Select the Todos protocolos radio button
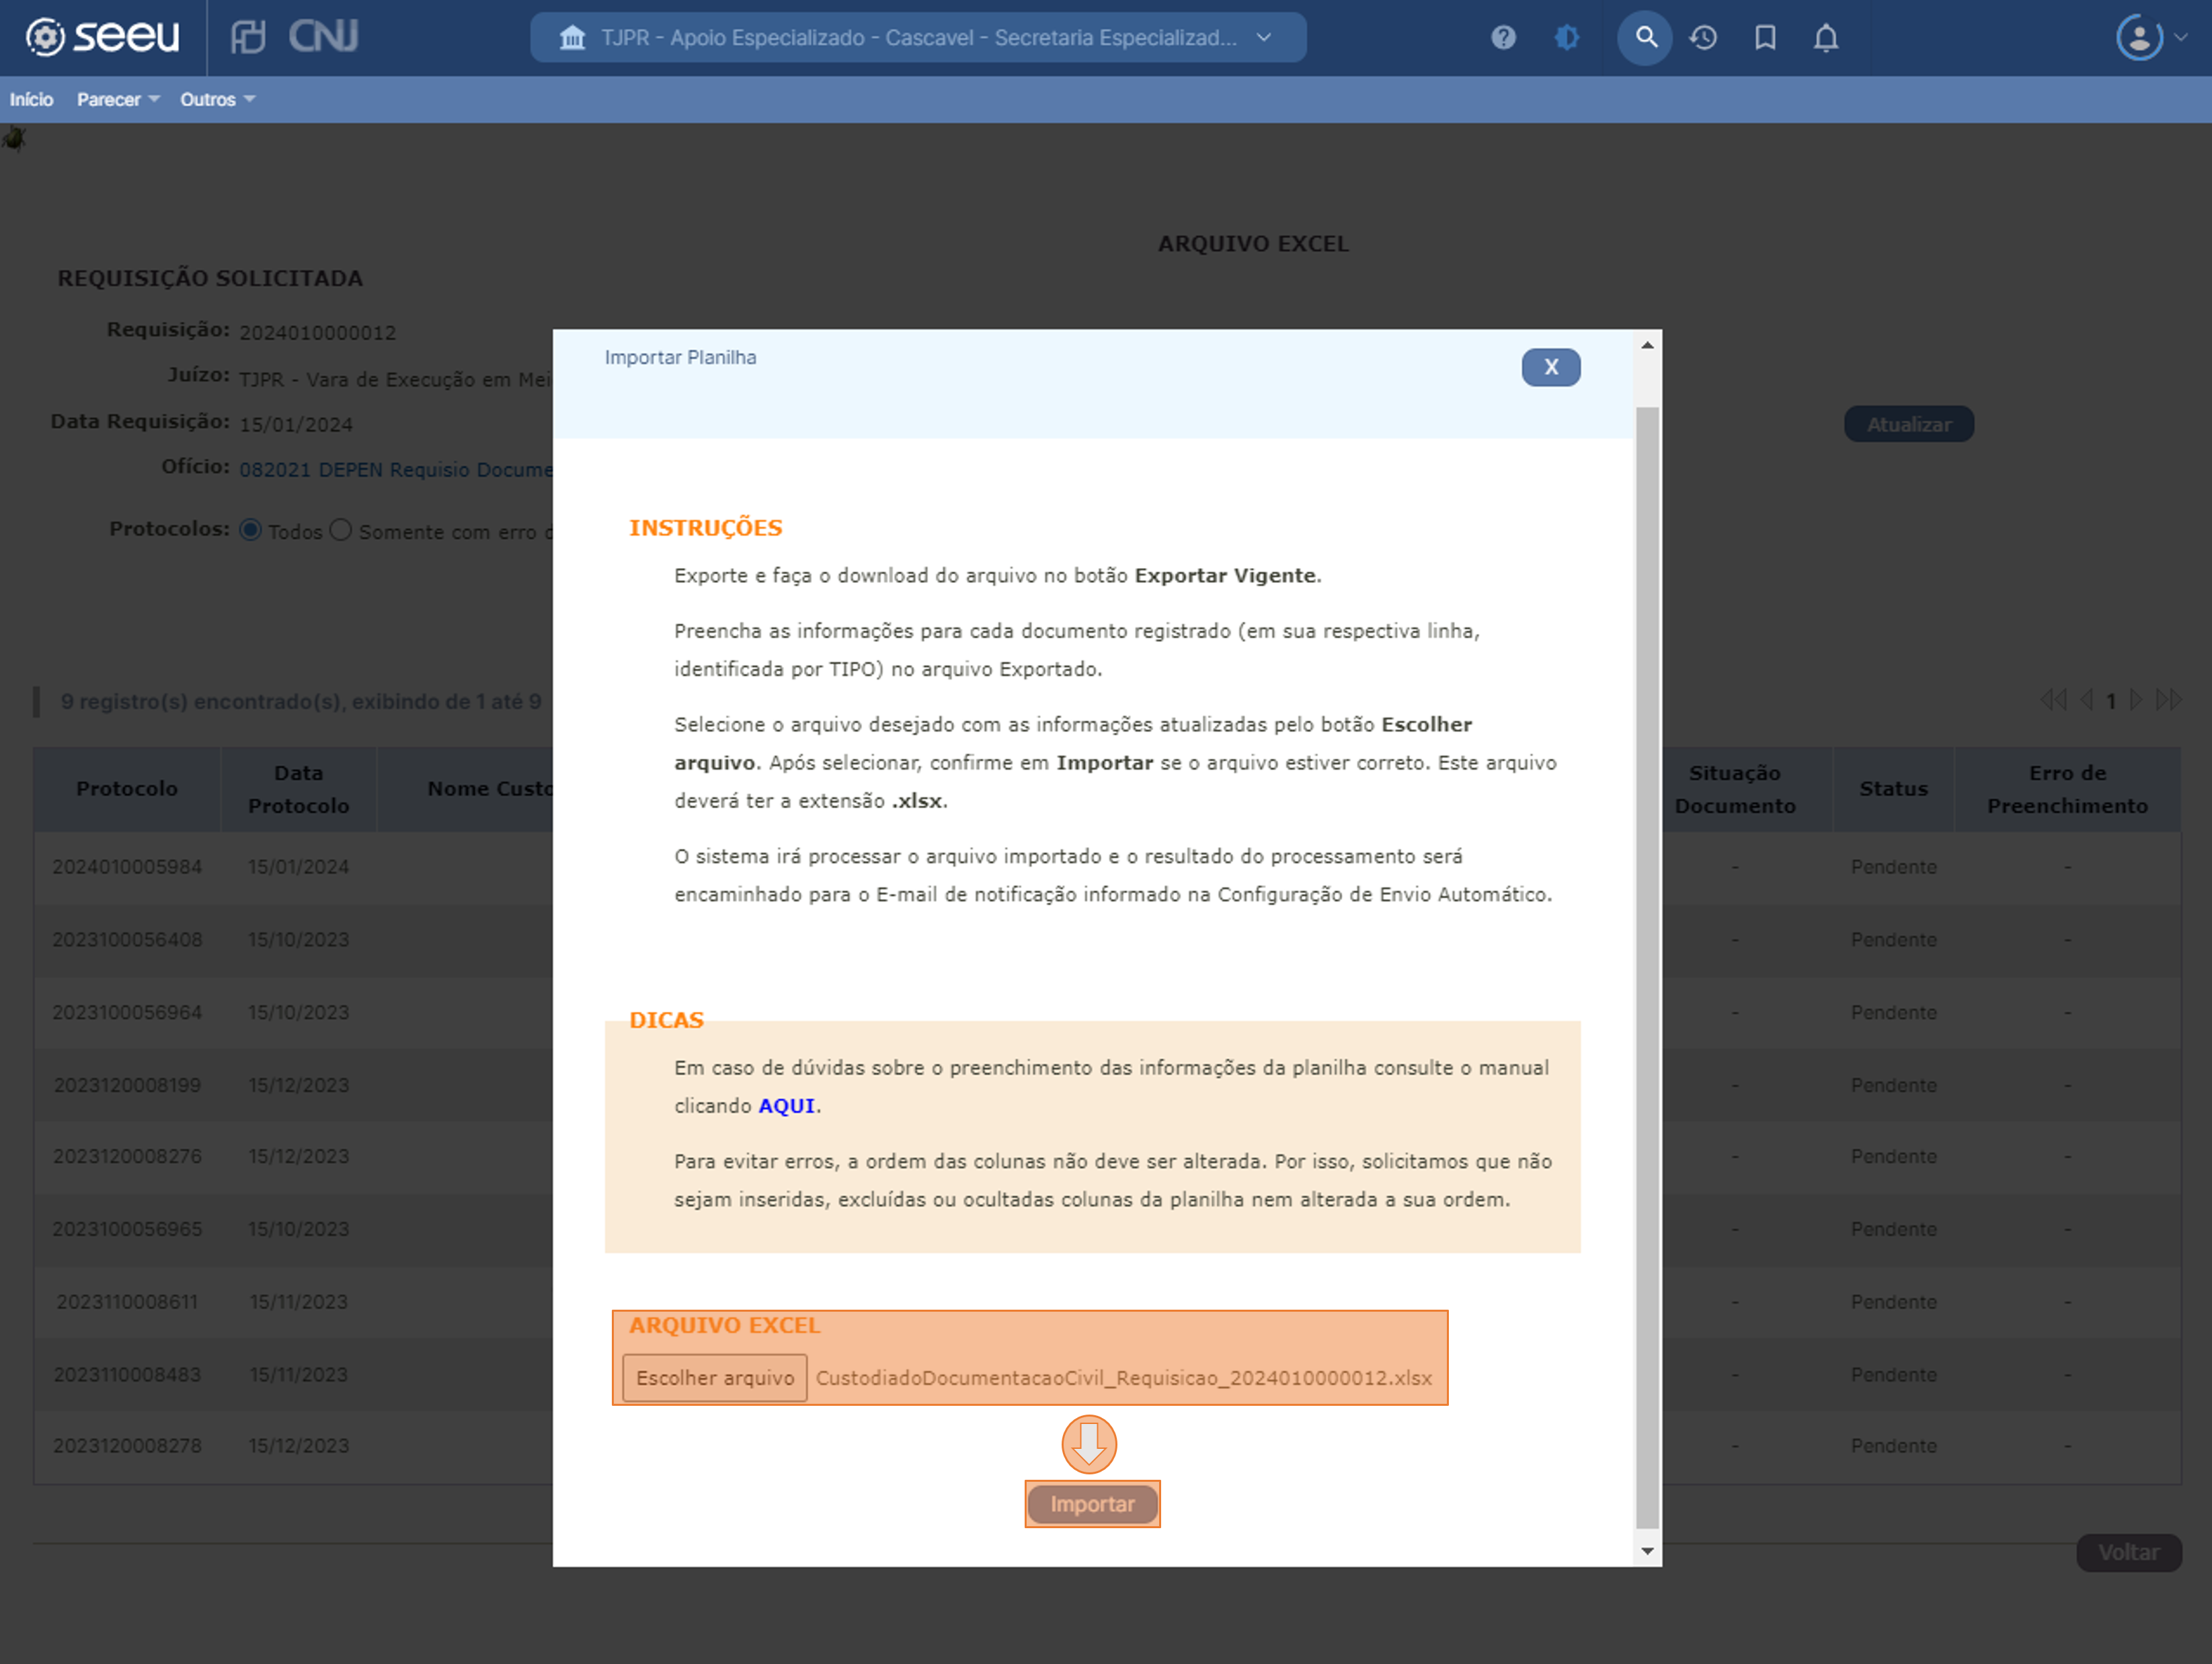2212x1664 pixels. click(250, 530)
